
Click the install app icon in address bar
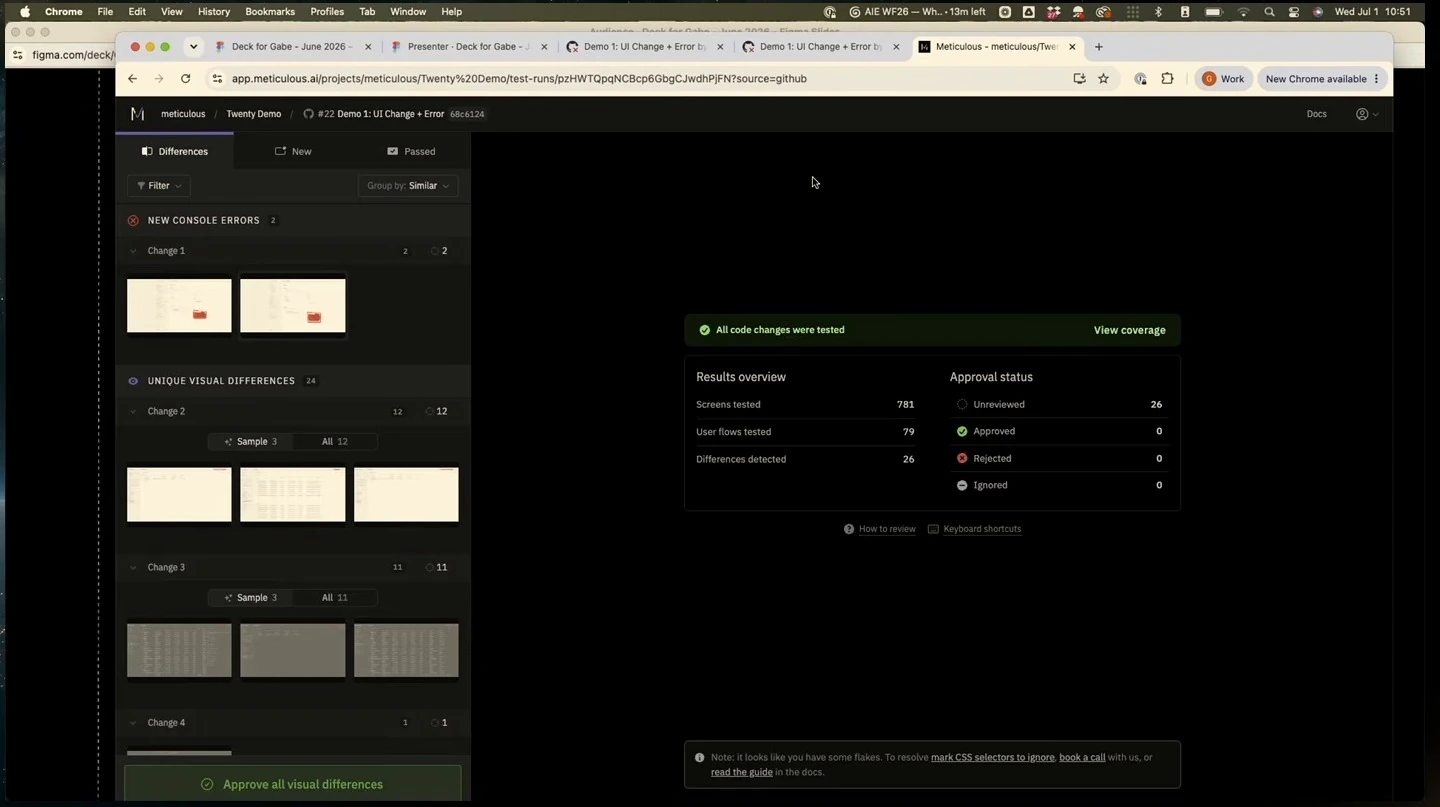click(x=1079, y=79)
